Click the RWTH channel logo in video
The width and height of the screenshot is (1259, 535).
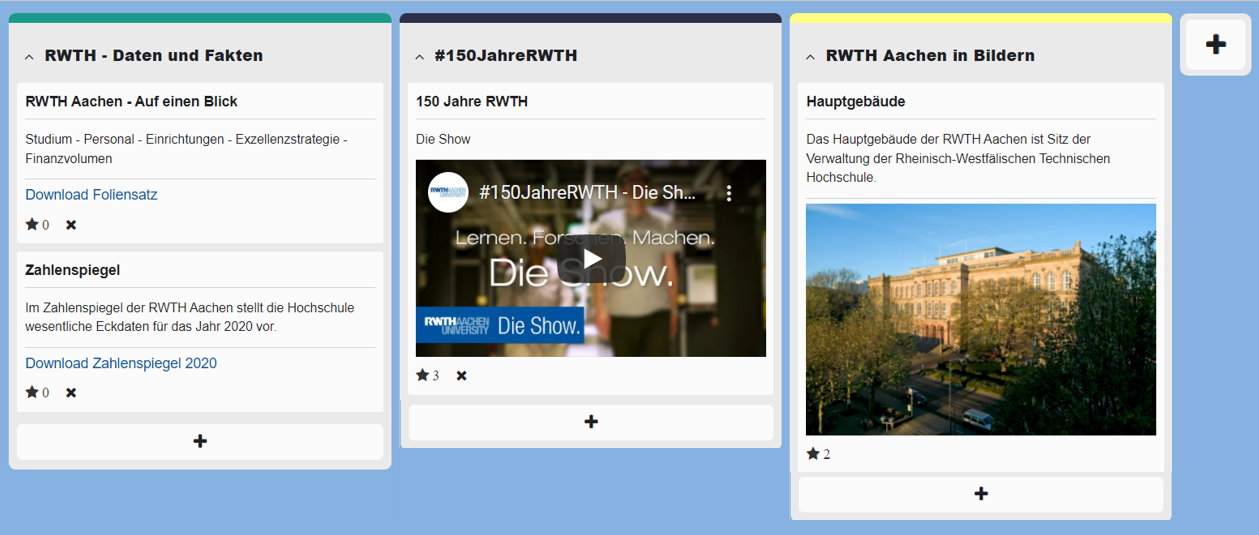coord(448,193)
